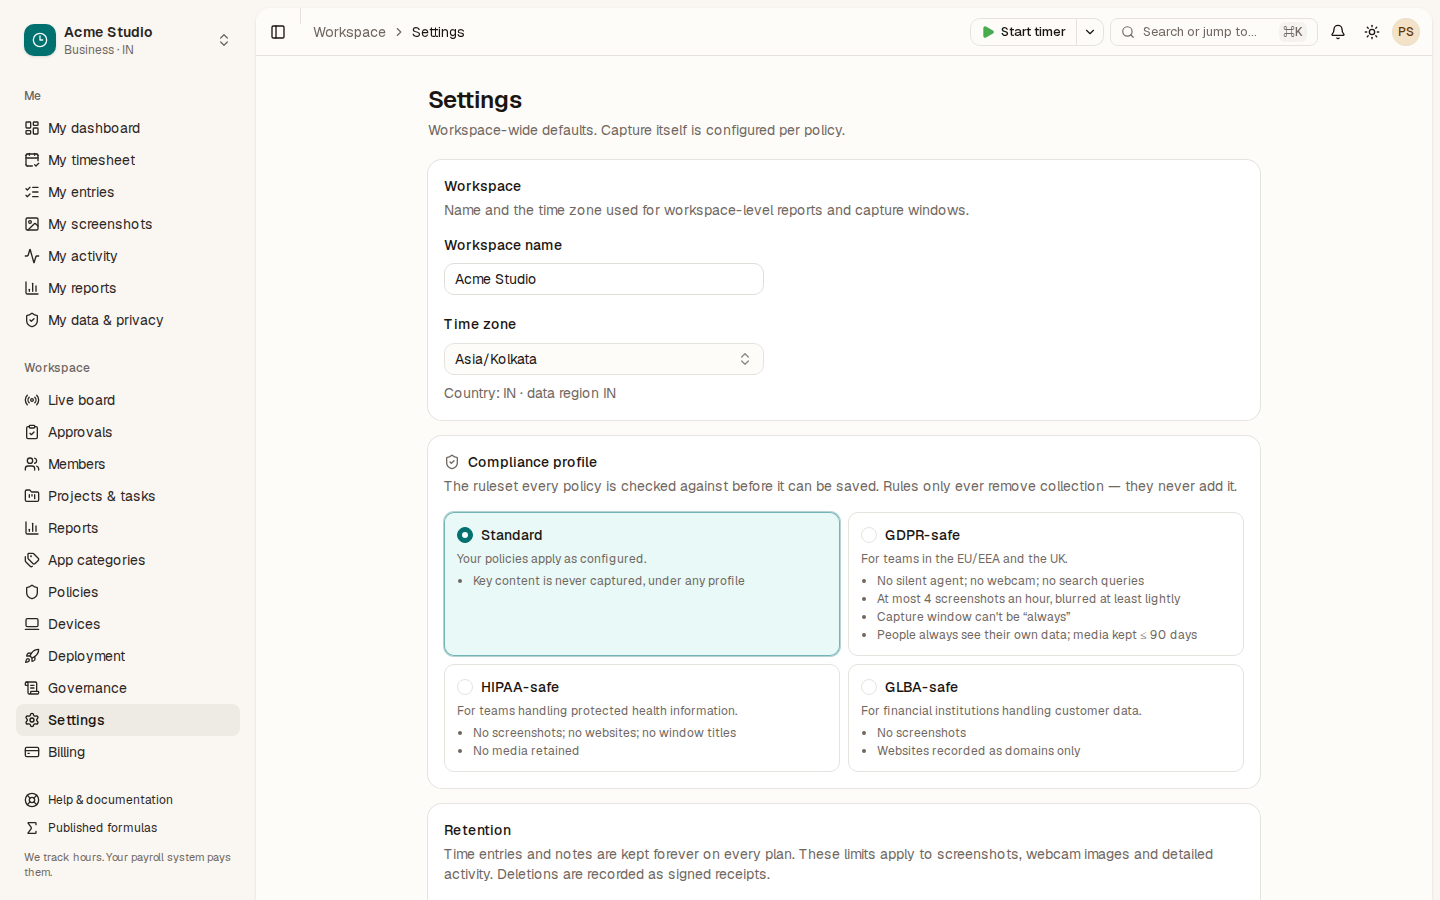Screen dimensions: 1440x900
Task: Open My entries in the sidebar
Action: pos(128,192)
